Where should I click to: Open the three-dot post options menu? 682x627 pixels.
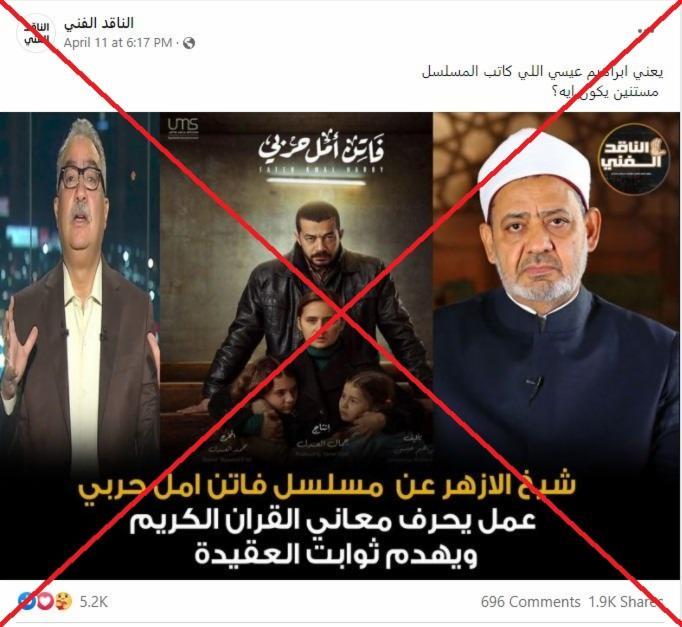(x=646, y=30)
